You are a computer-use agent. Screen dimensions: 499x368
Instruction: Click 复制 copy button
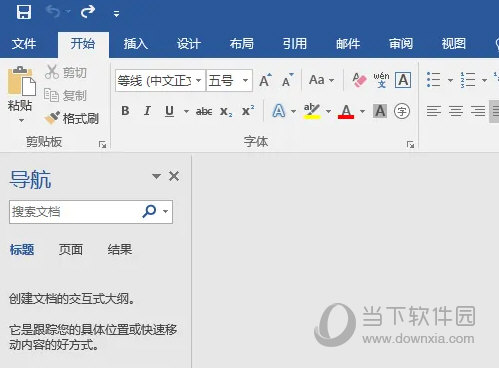[x=66, y=96]
